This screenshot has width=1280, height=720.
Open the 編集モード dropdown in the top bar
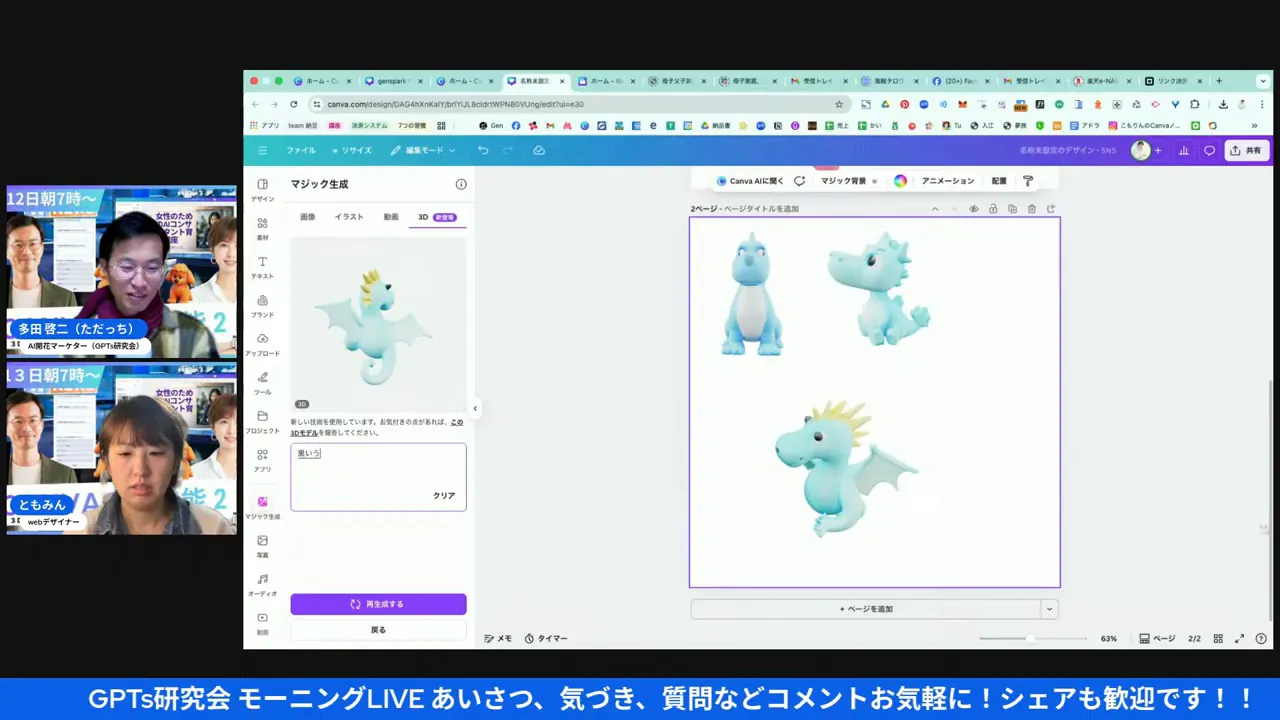(424, 150)
